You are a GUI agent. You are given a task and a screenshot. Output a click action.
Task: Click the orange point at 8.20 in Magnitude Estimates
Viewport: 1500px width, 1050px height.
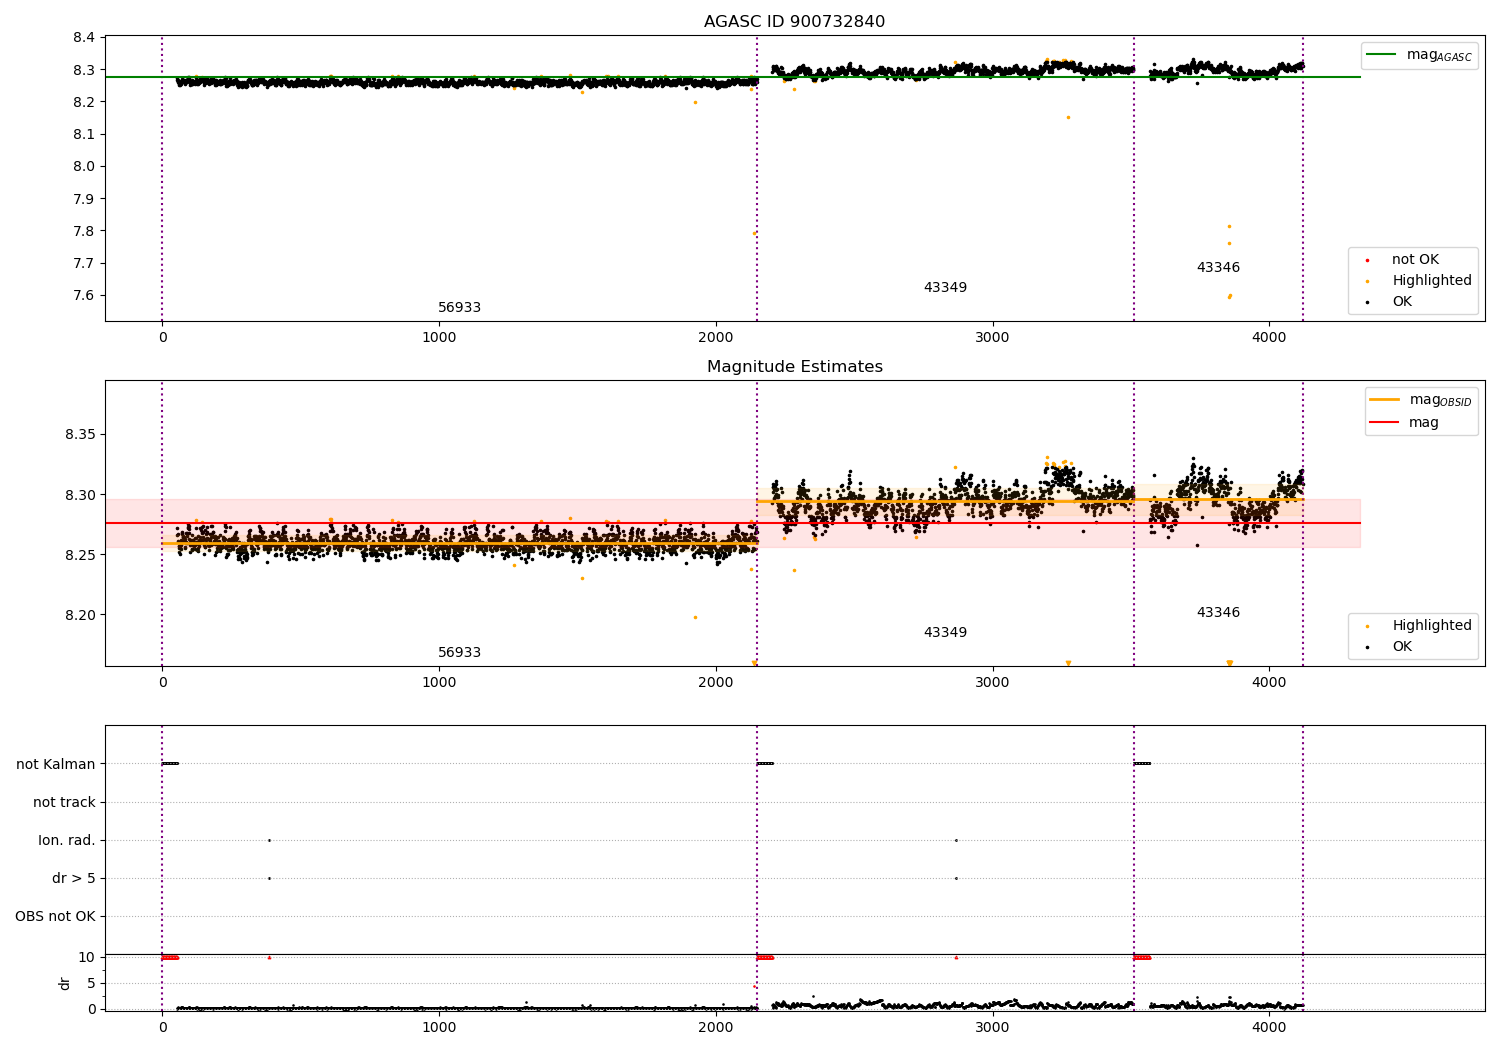pyautogui.click(x=695, y=617)
